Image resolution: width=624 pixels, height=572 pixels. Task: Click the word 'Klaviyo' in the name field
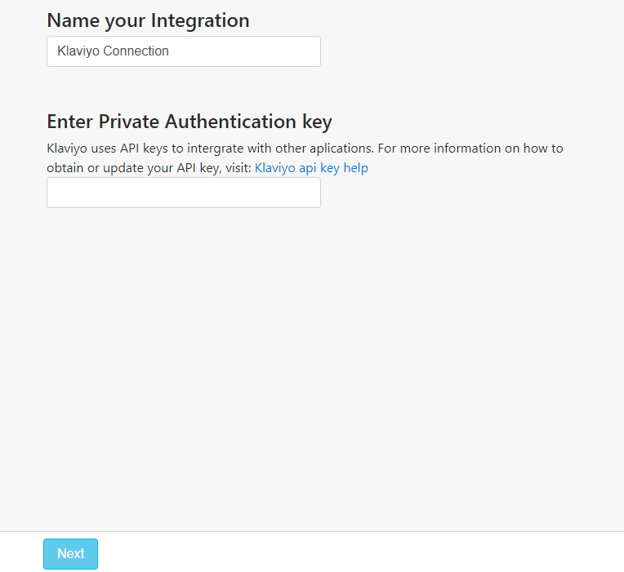click(78, 51)
